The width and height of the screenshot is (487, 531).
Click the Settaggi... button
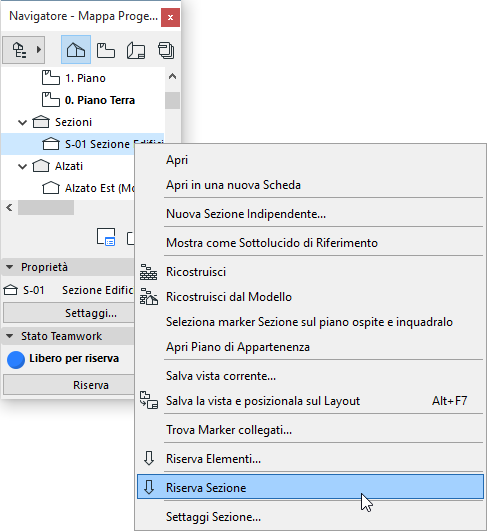tap(69, 313)
